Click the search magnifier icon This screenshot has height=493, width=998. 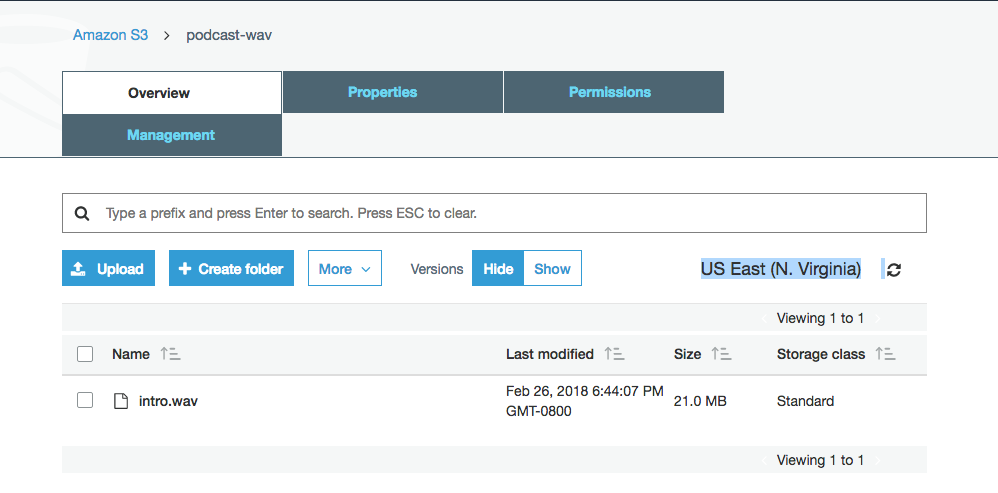tap(81, 213)
